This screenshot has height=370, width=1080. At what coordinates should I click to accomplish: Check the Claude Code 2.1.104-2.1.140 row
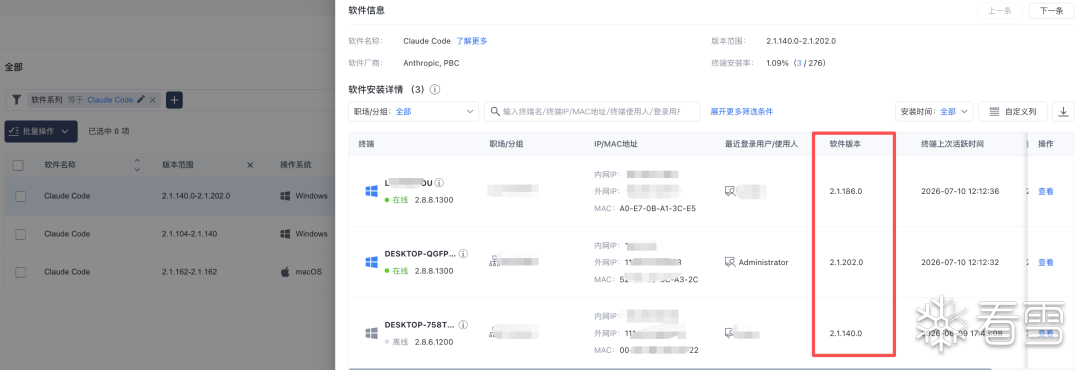[x=21, y=234]
